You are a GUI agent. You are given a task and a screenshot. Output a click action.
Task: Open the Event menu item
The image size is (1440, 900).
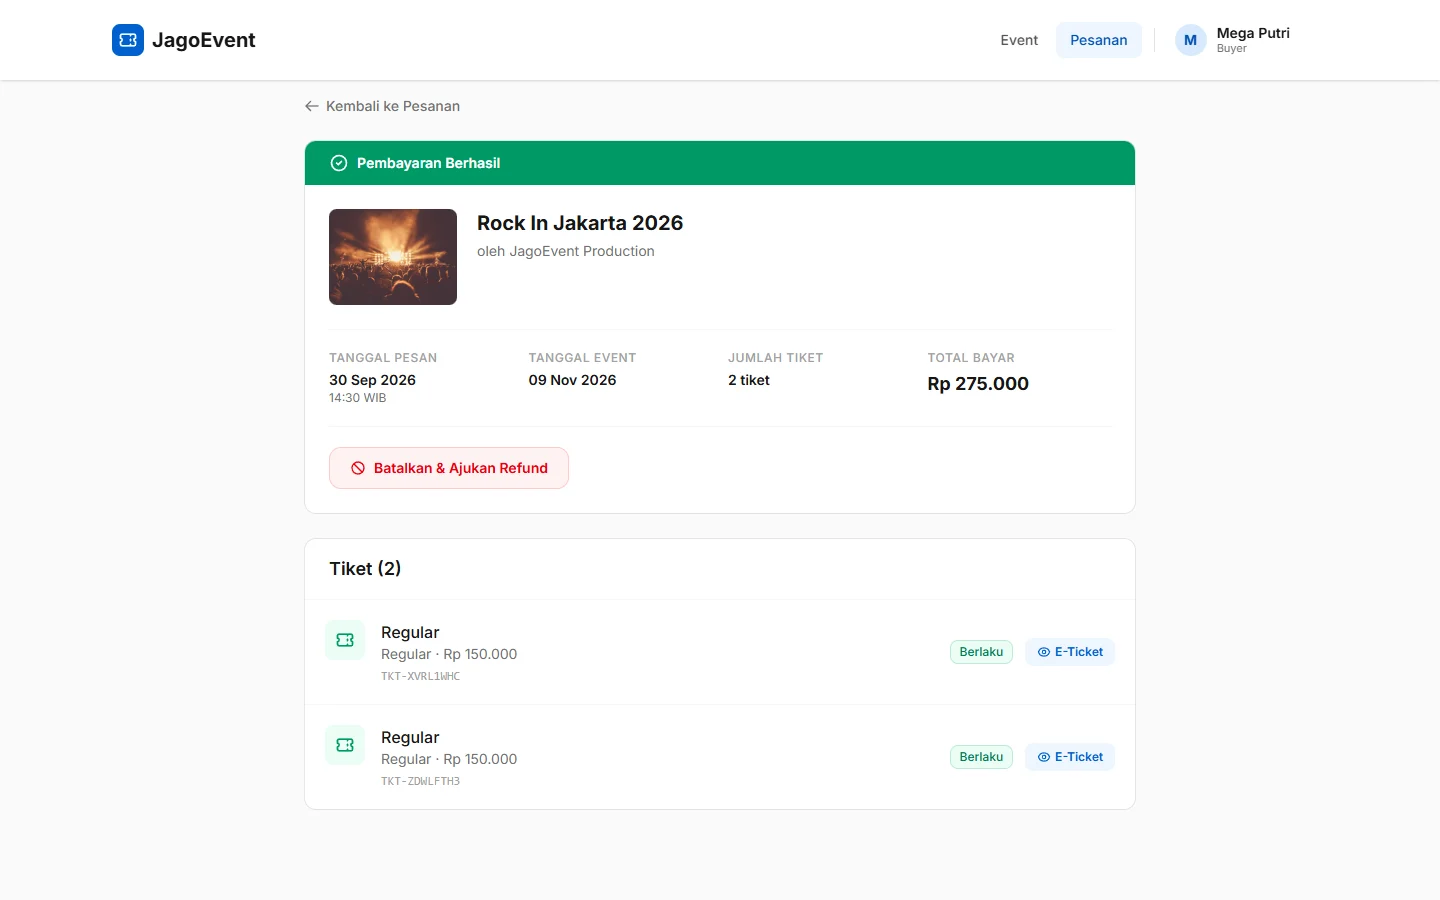coord(1019,40)
